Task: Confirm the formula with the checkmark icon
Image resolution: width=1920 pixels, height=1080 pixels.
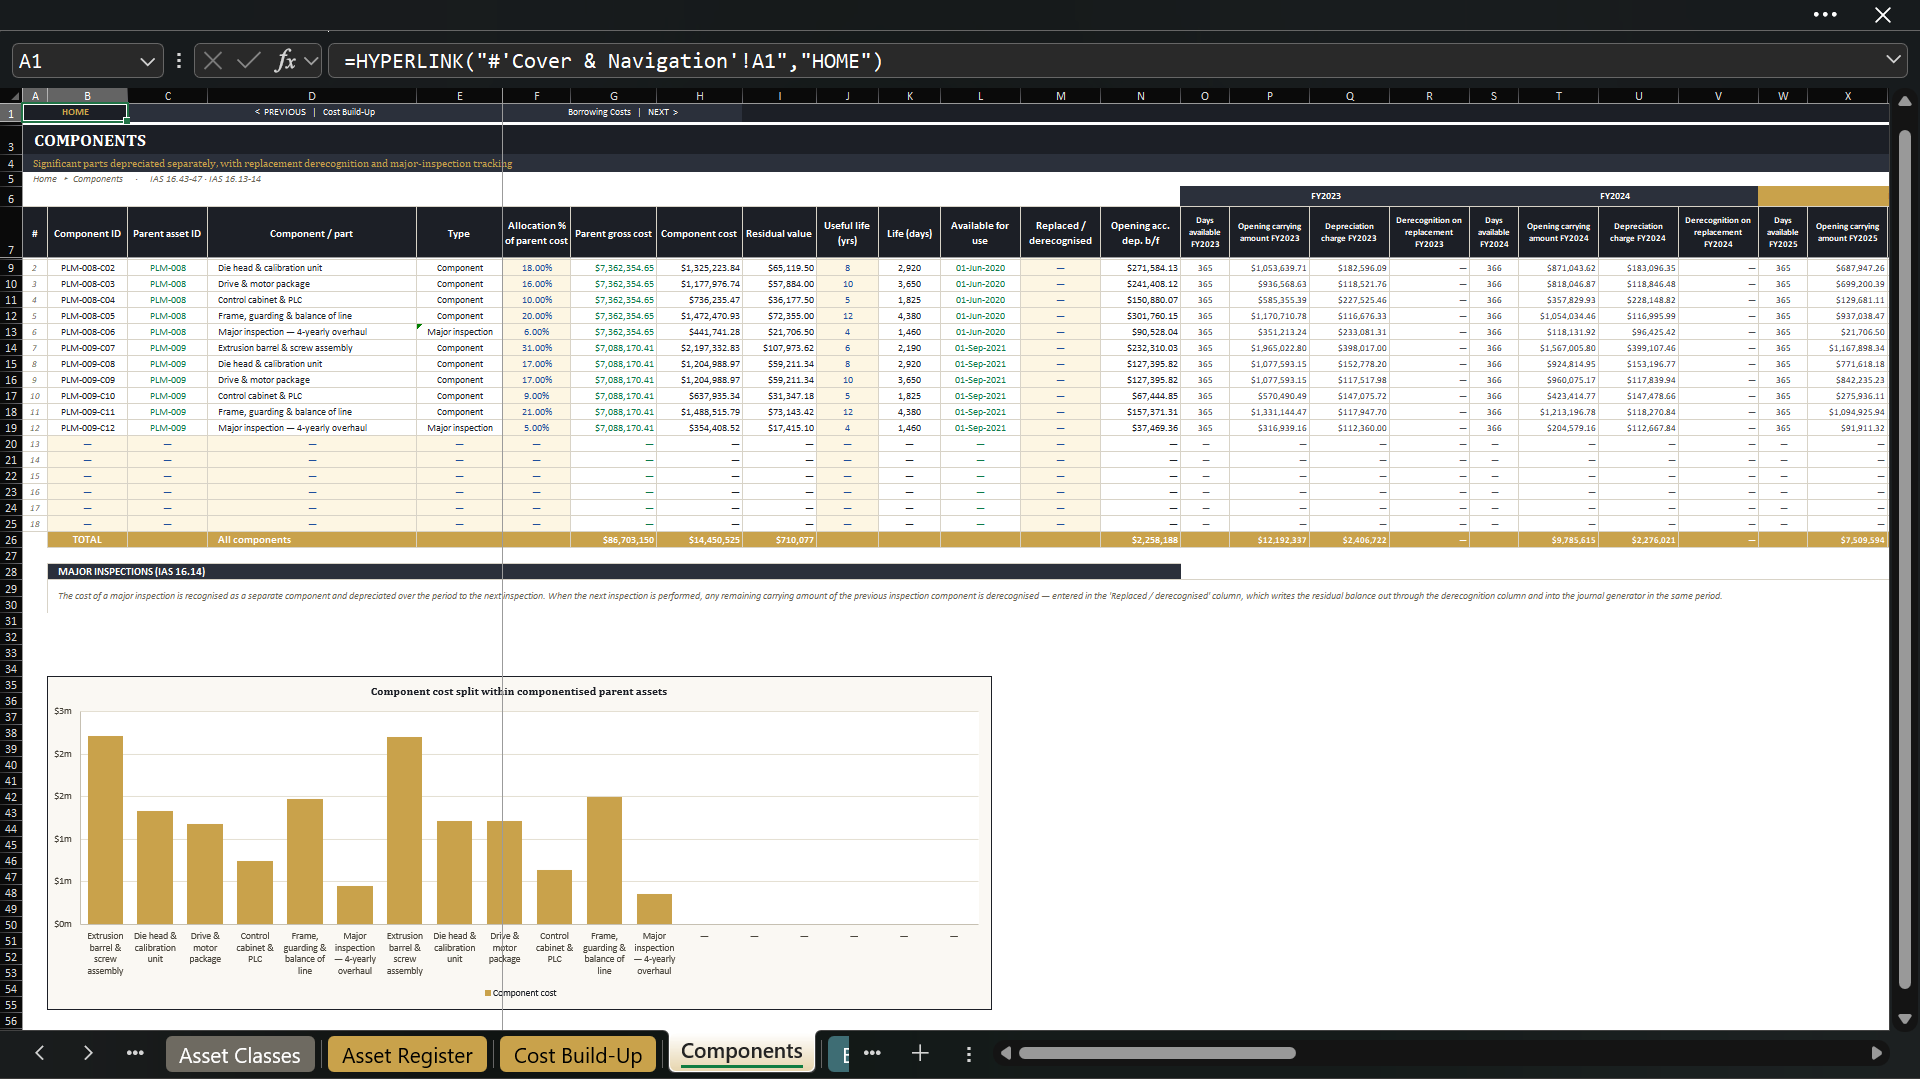Action: click(x=248, y=61)
